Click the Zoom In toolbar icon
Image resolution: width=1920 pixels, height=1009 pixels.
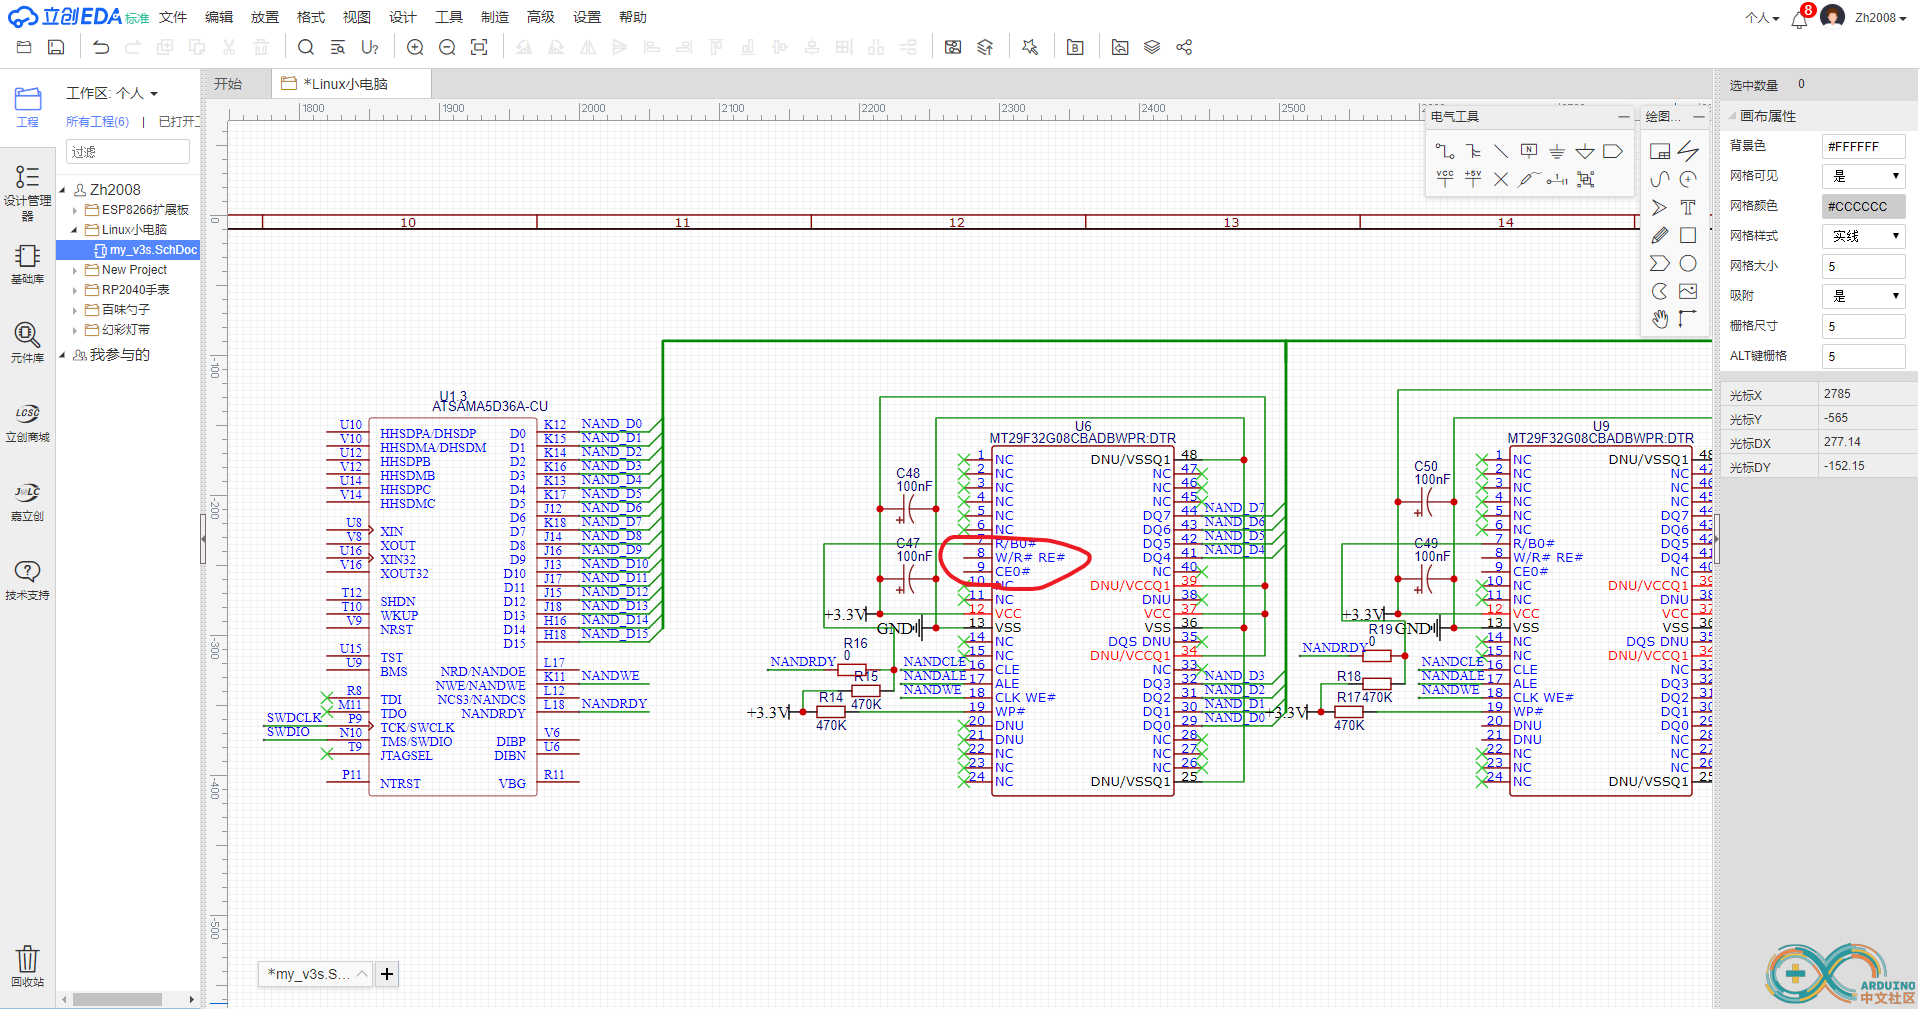point(415,47)
